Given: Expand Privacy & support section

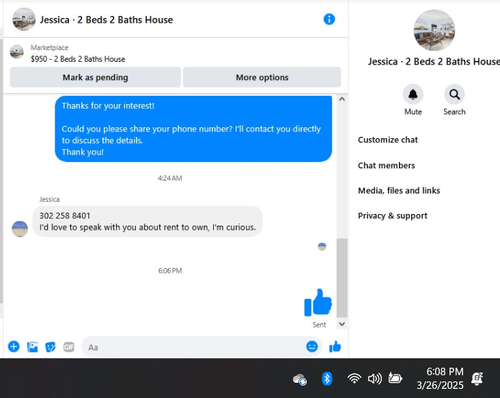Looking at the screenshot, I should point(392,216).
